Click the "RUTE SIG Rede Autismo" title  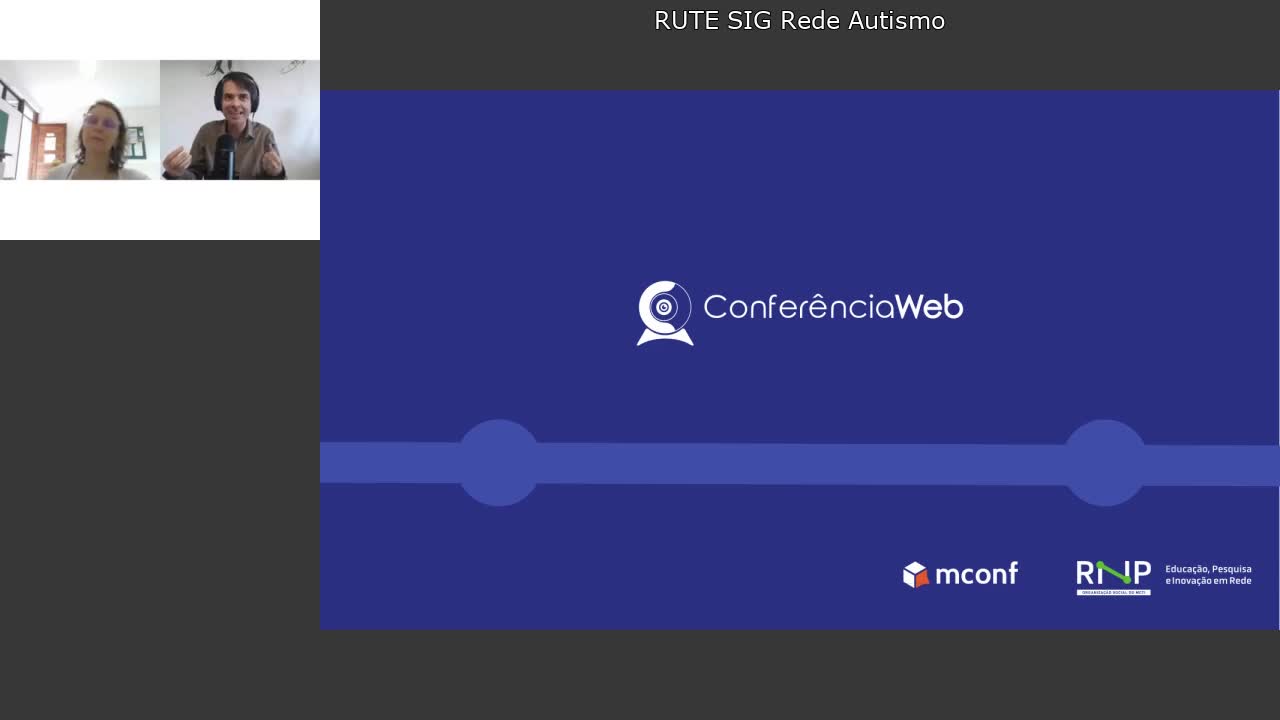(799, 21)
